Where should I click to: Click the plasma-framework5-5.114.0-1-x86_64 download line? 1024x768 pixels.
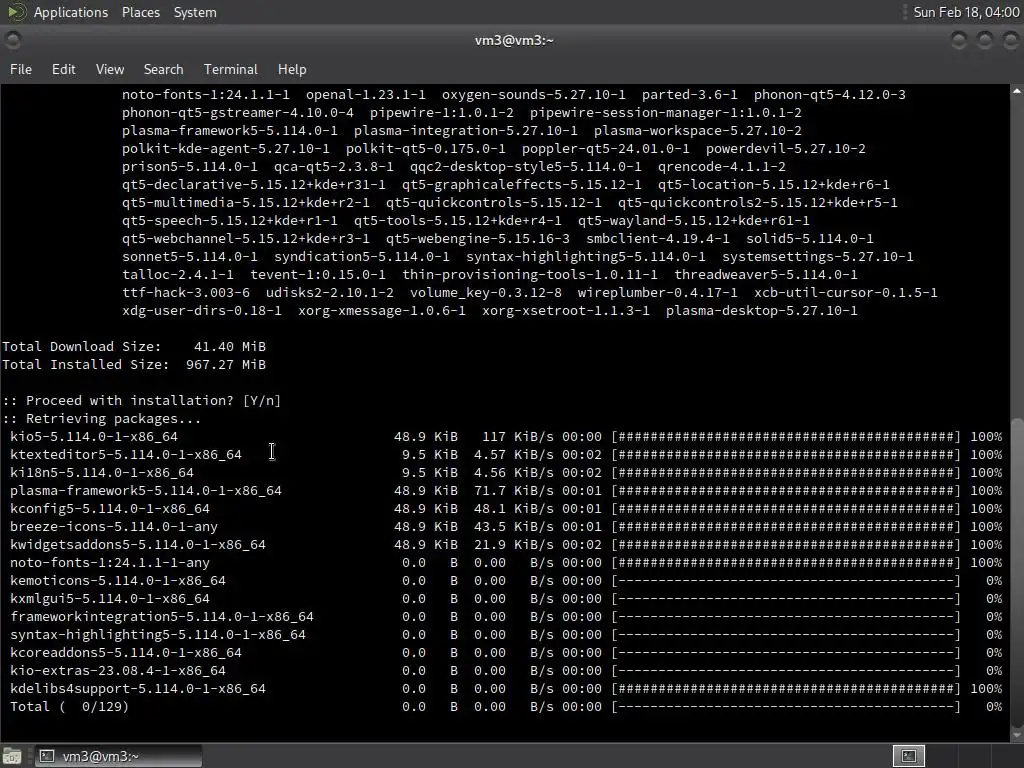pyautogui.click(x=505, y=490)
